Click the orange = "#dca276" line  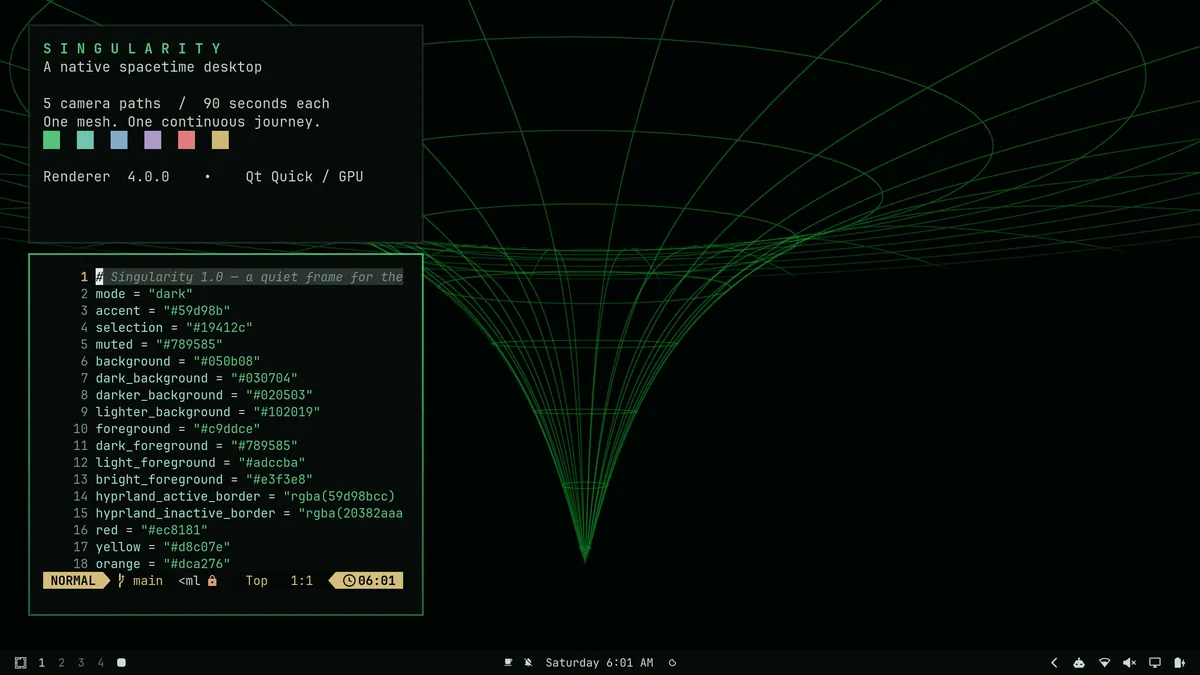(163, 564)
